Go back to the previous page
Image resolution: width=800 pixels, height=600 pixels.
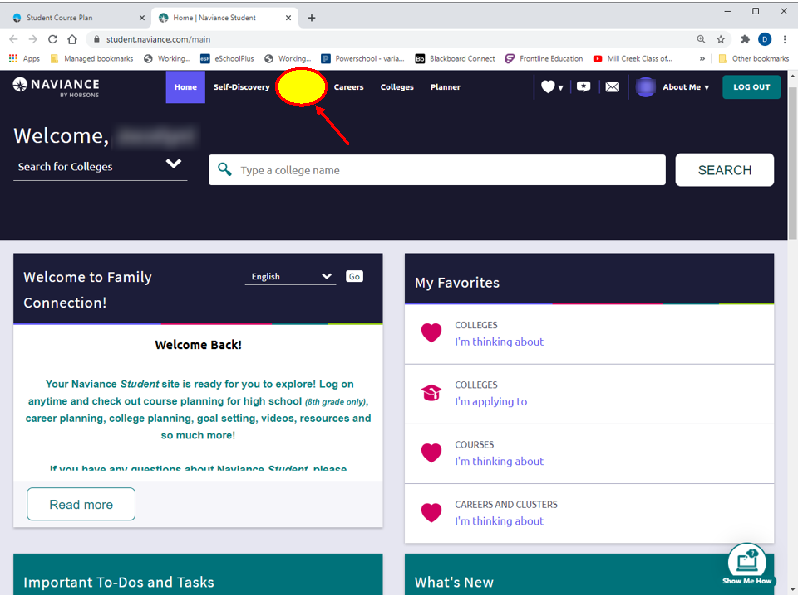coord(13,39)
